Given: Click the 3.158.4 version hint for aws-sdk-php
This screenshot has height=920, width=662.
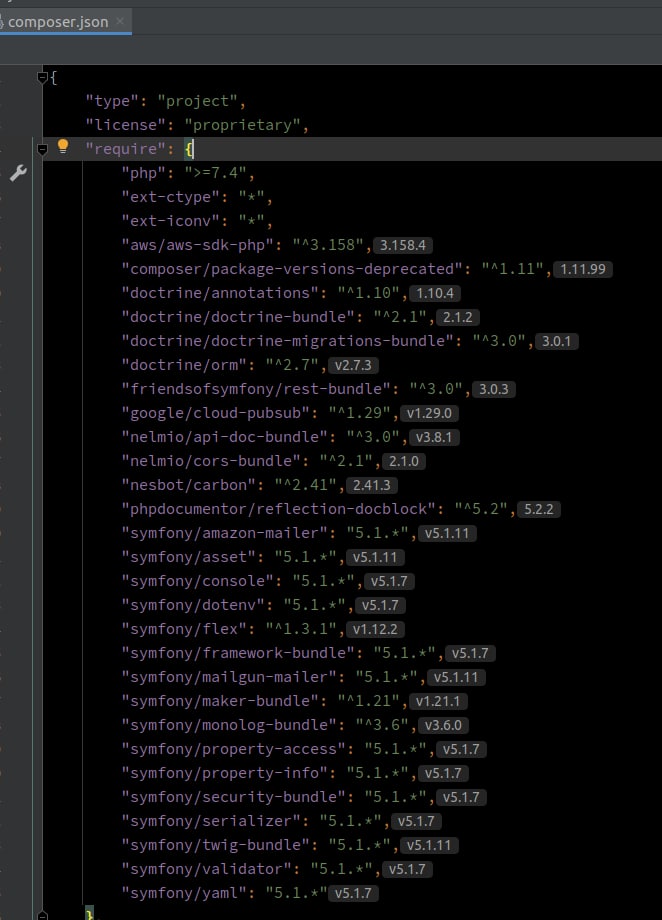Looking at the screenshot, I should 403,245.
